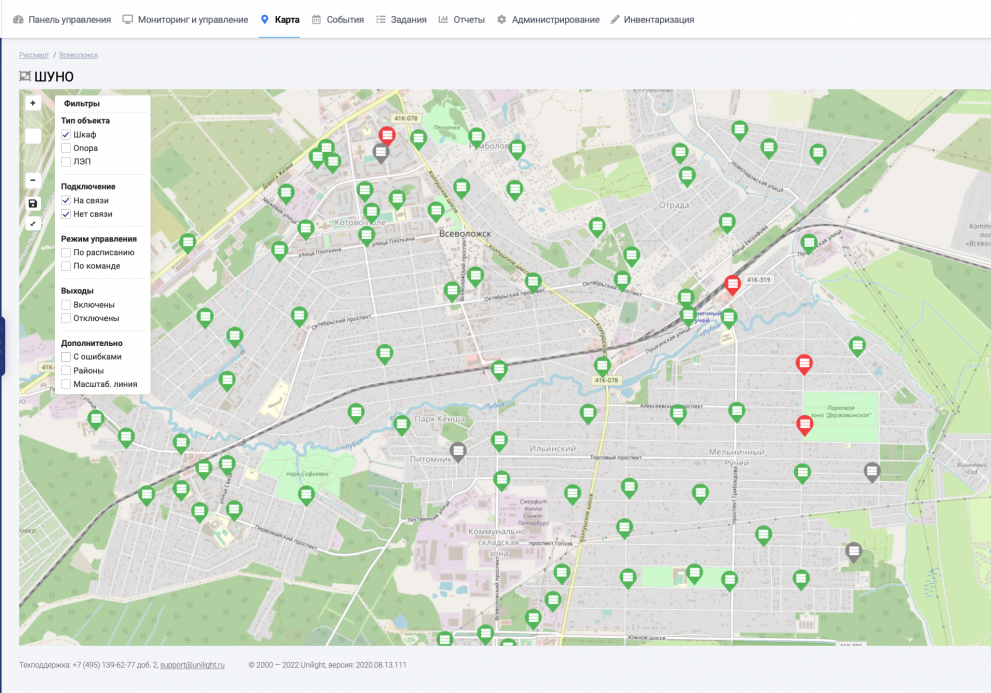Click green cabinet marker in Парк Кенша
The height and width of the screenshot is (693, 991).
tap(402, 425)
